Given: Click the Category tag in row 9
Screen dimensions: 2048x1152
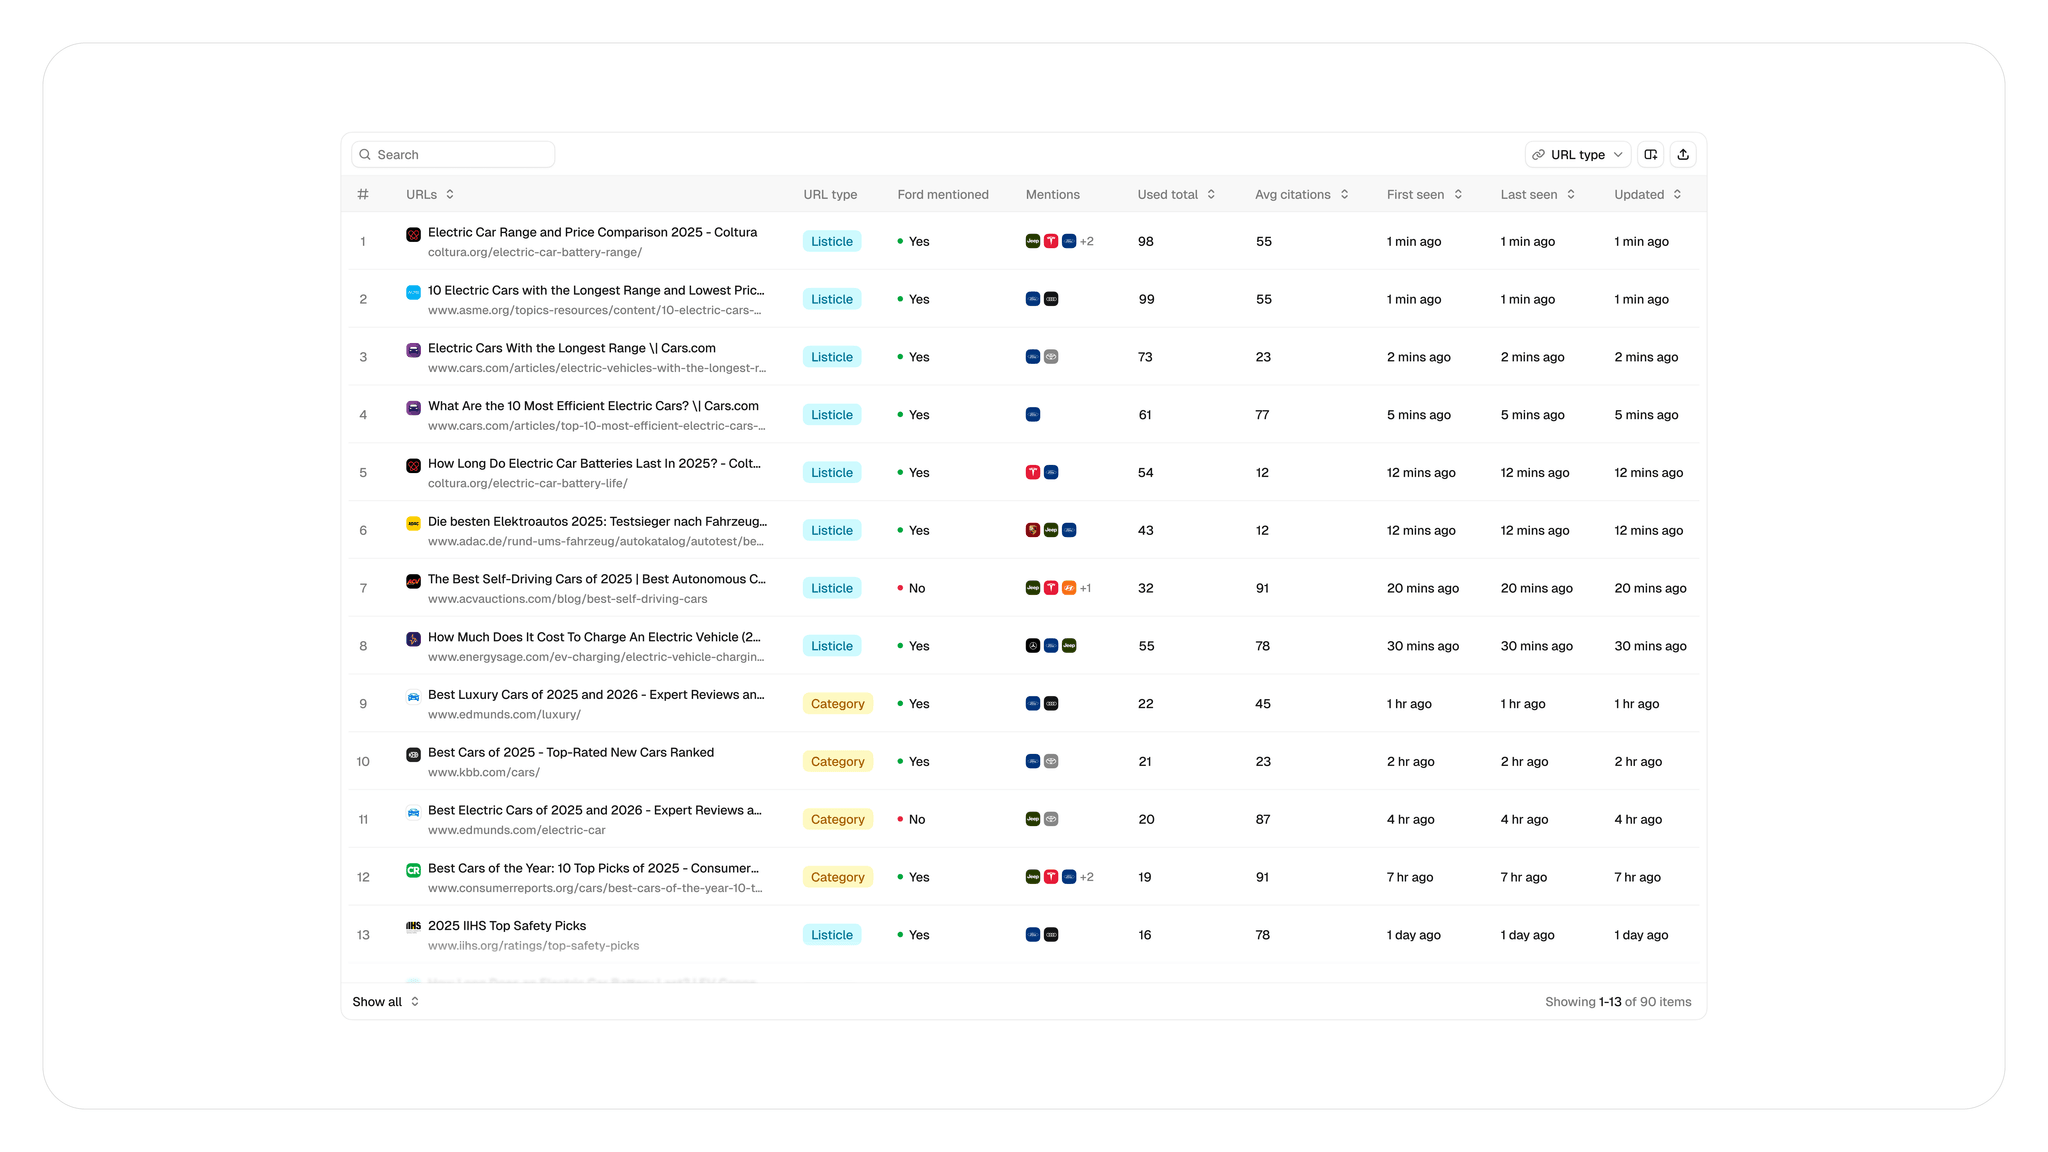Looking at the screenshot, I should click(x=837, y=703).
